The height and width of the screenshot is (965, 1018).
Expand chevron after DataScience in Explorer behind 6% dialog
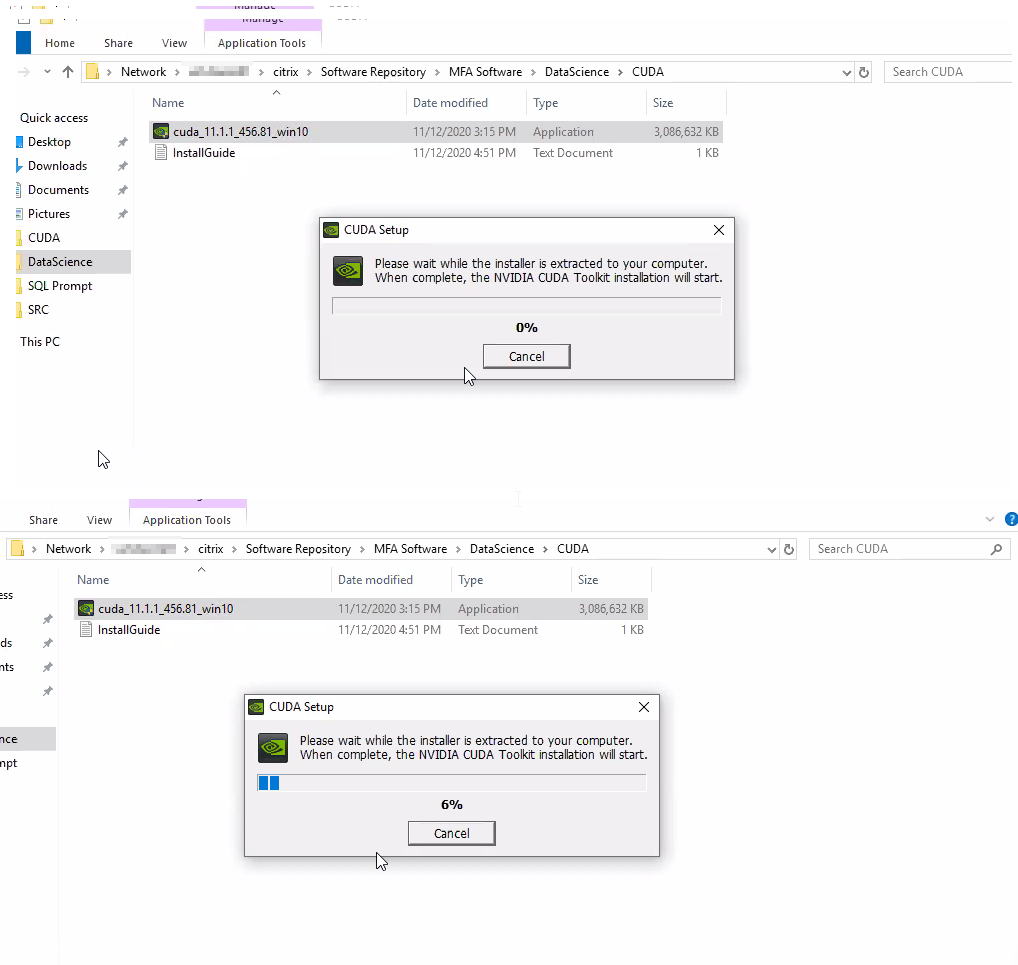tap(545, 549)
